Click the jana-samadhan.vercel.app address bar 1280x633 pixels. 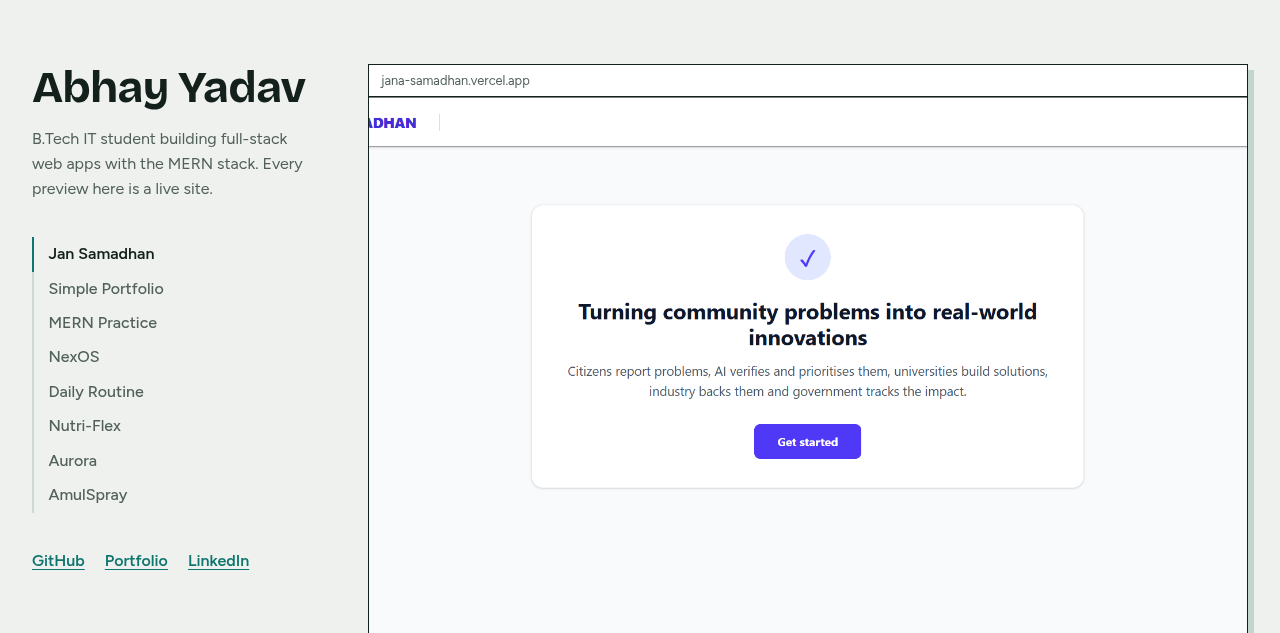[x=808, y=81]
